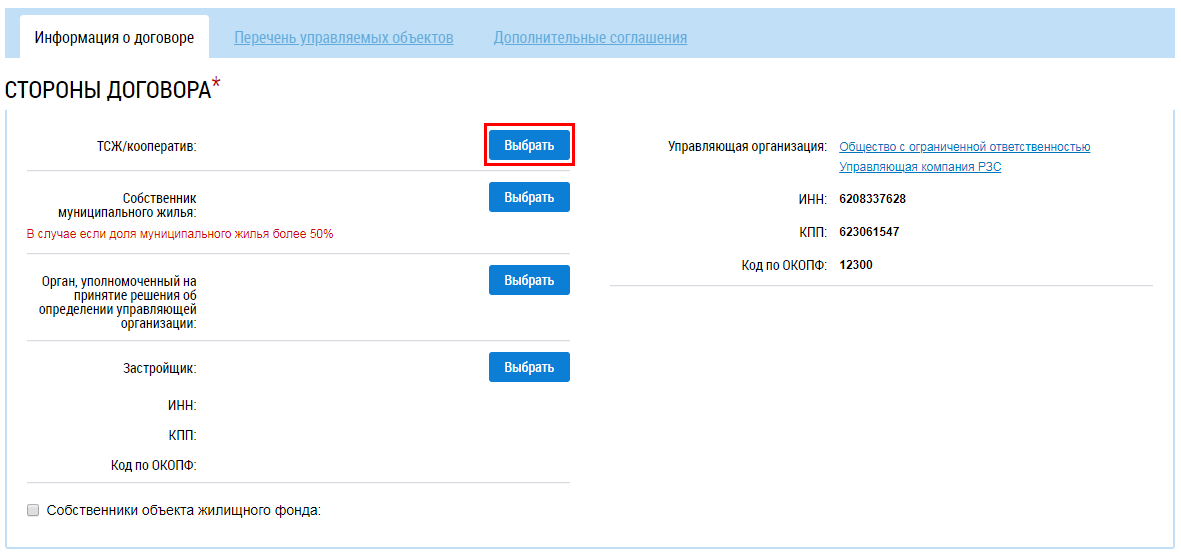This screenshot has width=1181, height=555.
Task: Open the Общество с ограниченной ответственностью link
Action: point(965,147)
